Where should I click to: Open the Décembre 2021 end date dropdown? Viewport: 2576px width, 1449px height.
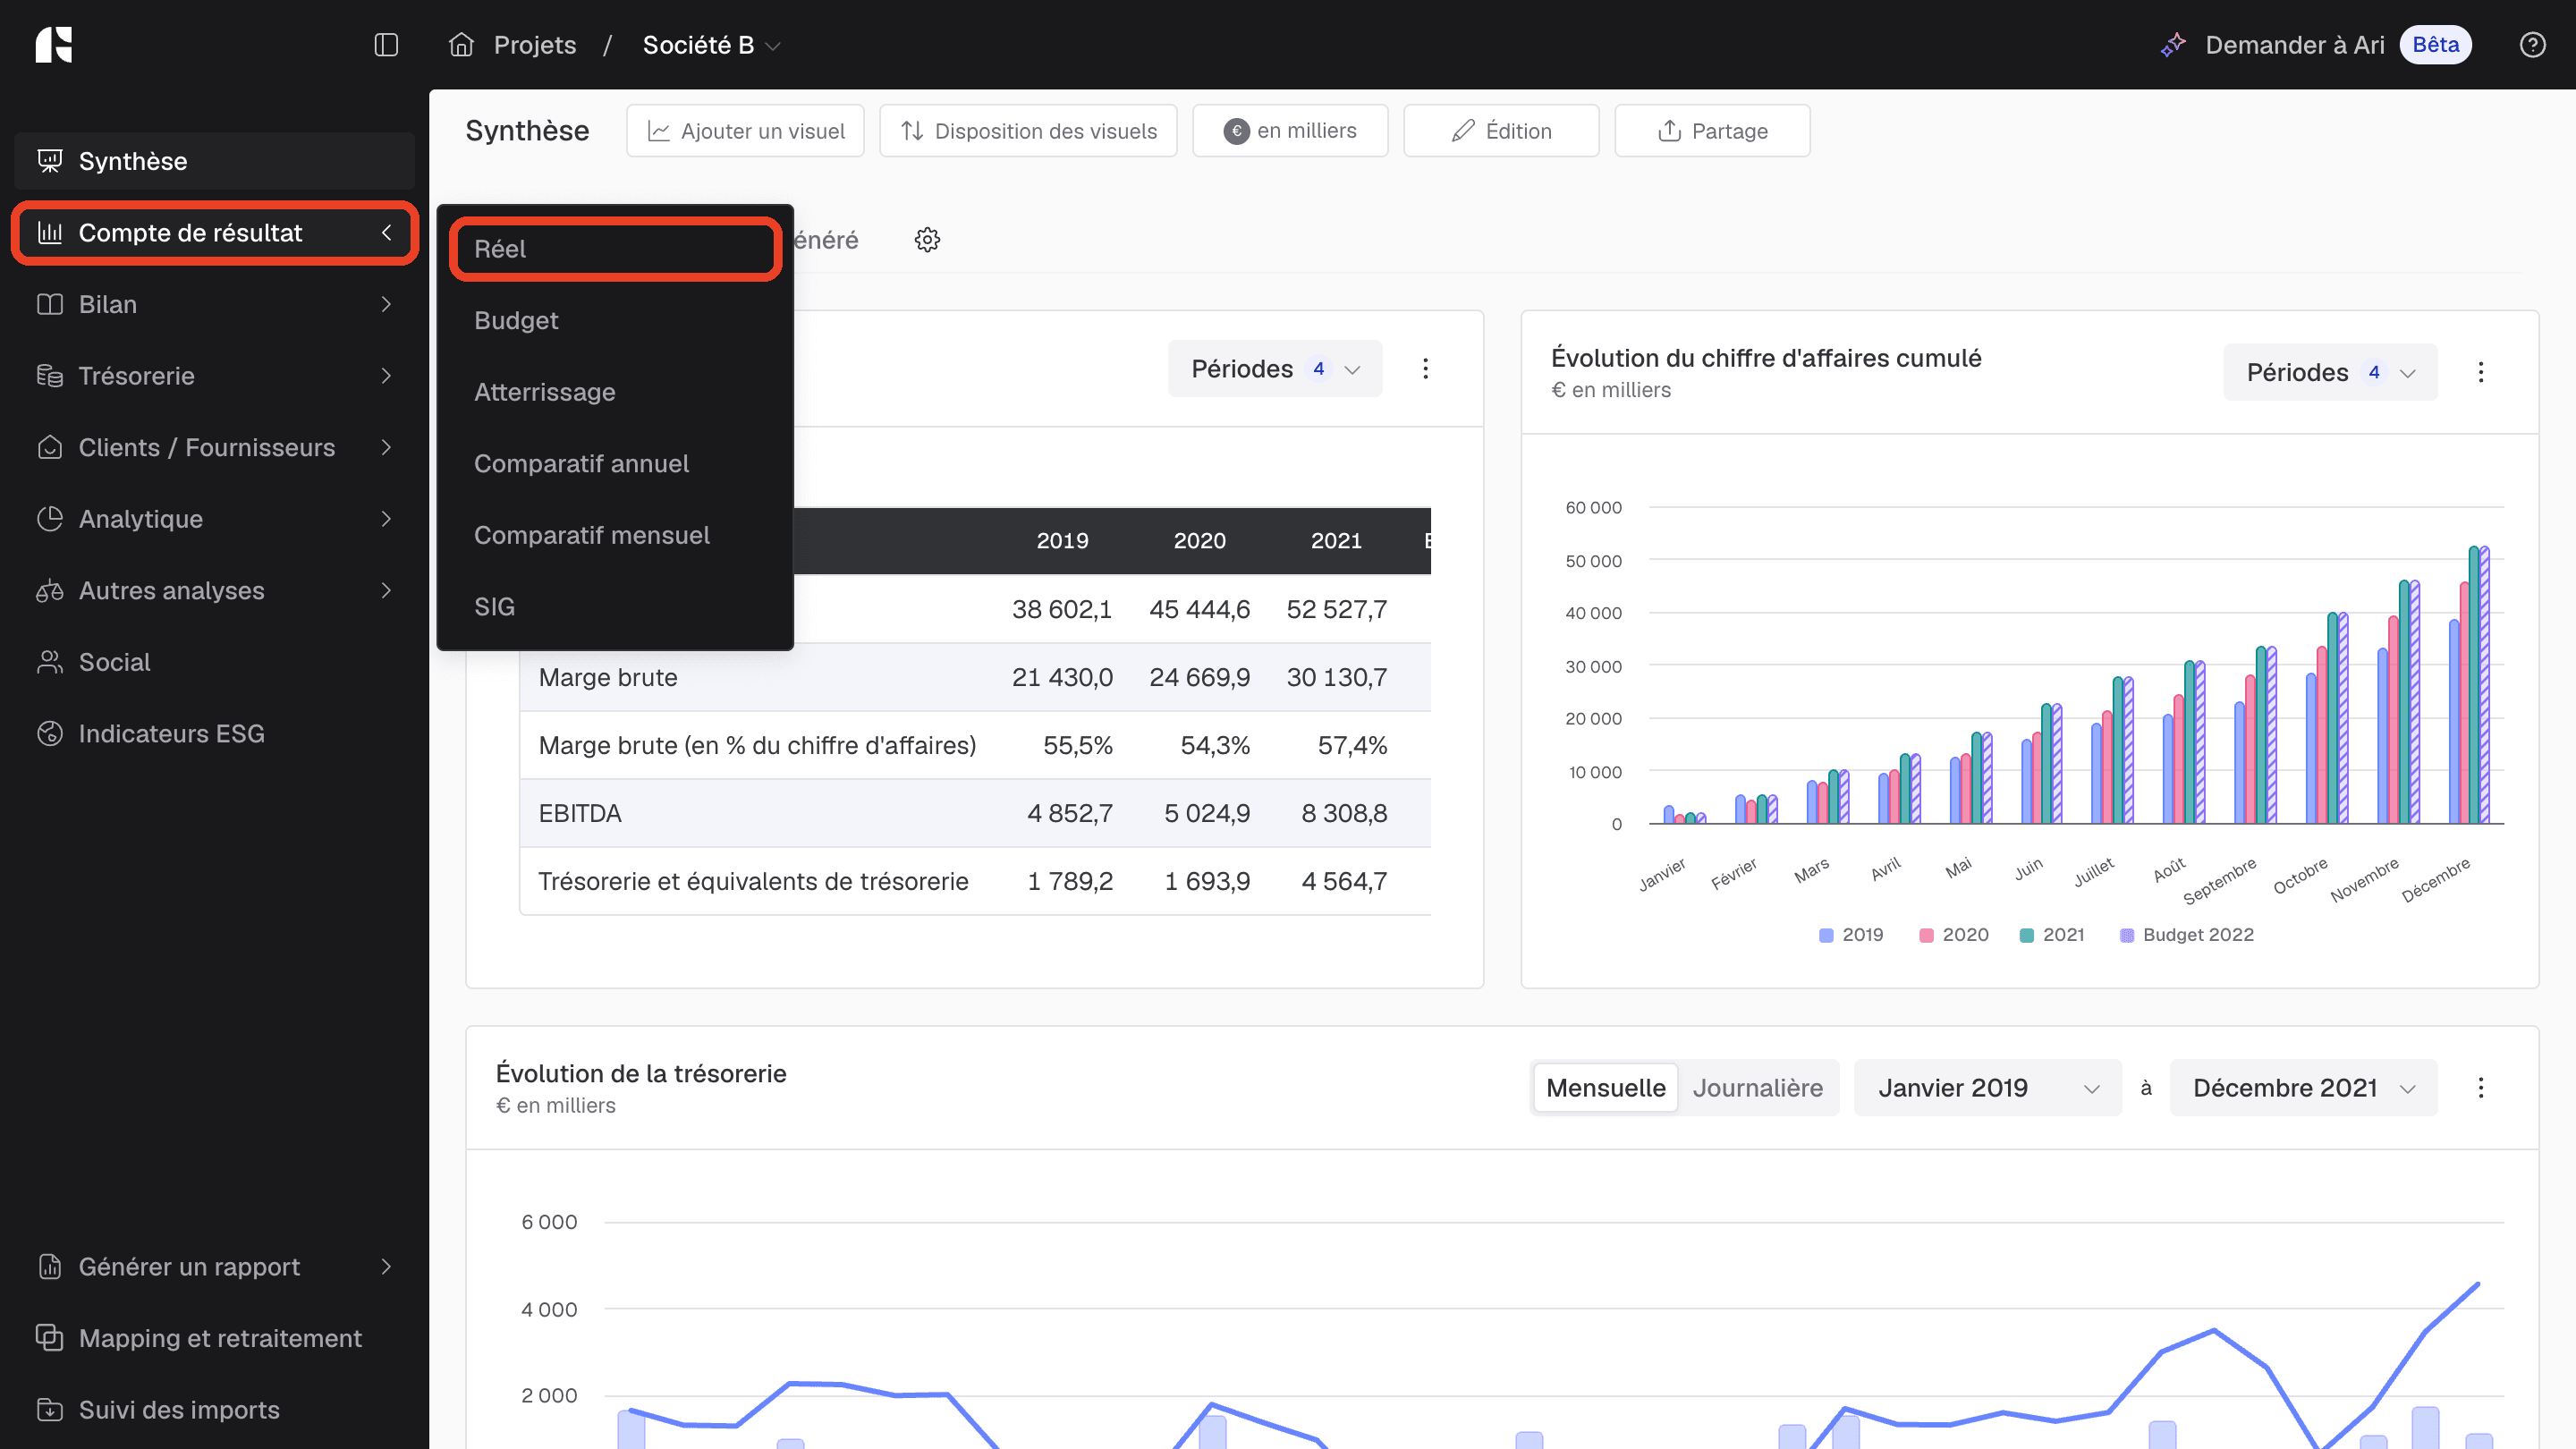coord(2303,1088)
